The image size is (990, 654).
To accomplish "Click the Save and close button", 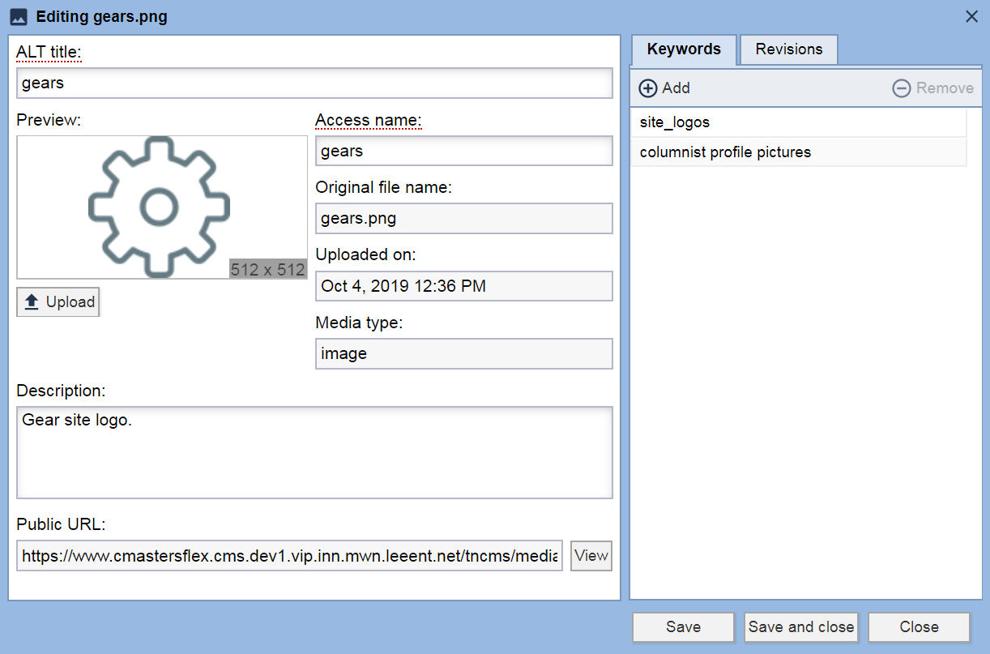I will pos(801,627).
